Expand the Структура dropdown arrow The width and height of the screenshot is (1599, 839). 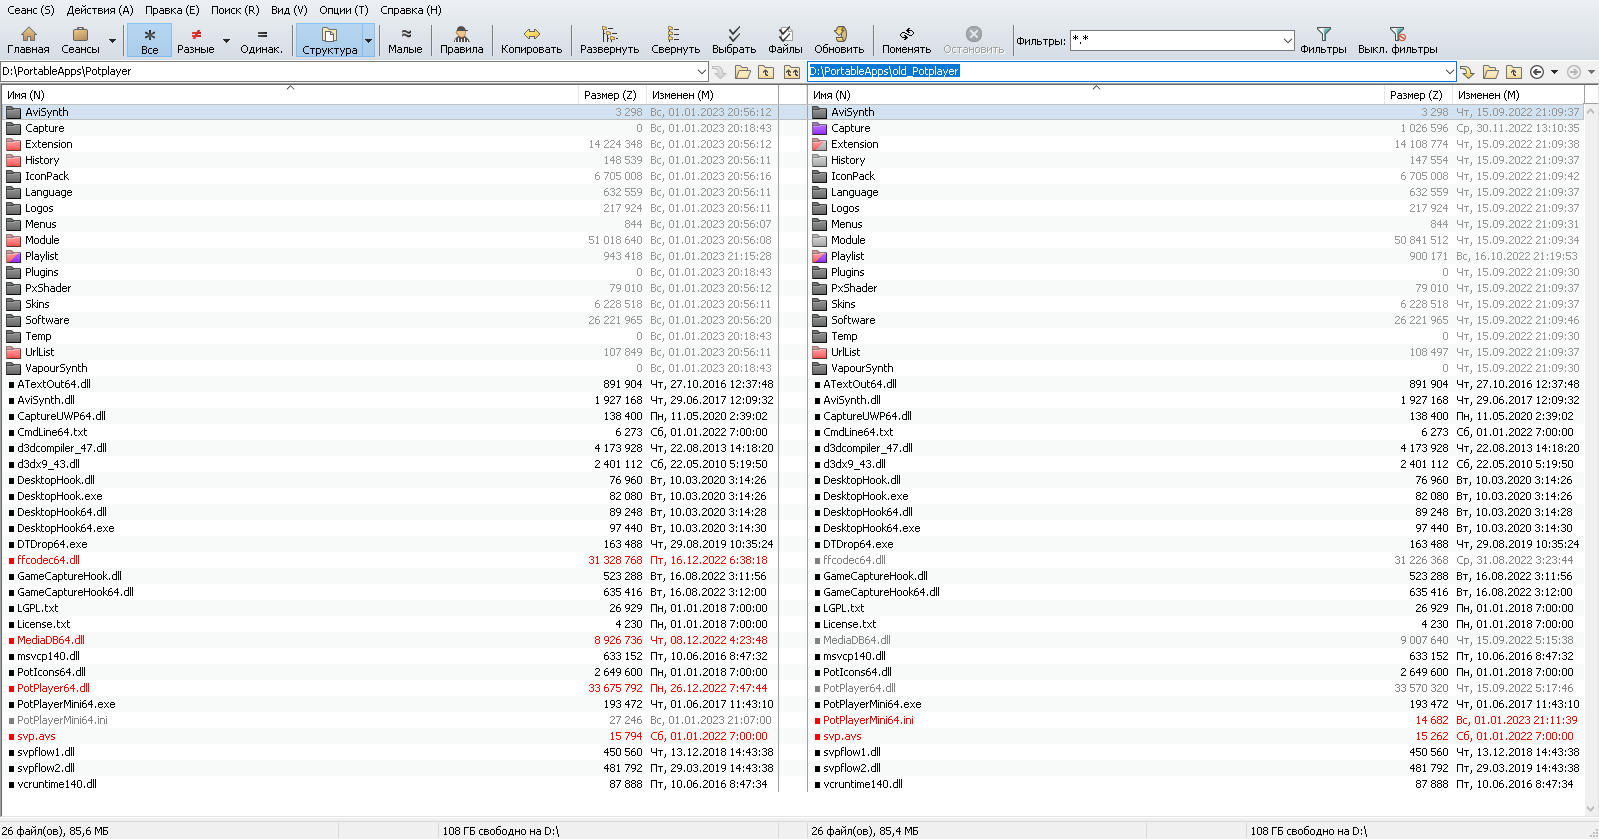point(369,41)
